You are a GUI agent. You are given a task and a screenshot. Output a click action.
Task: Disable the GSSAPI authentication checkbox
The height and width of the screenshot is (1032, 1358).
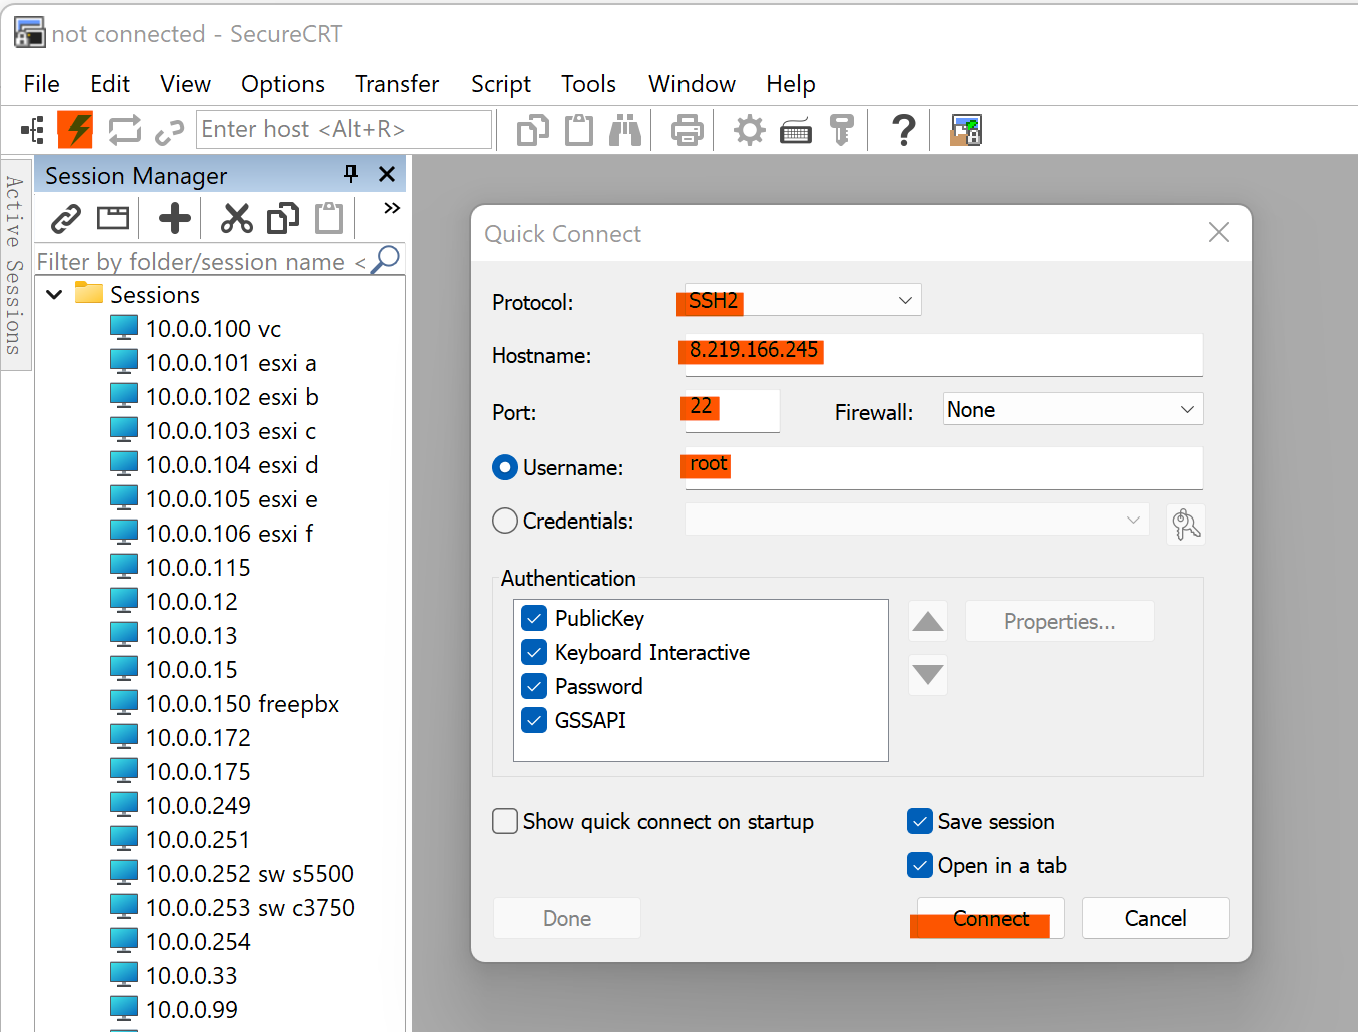pos(534,720)
